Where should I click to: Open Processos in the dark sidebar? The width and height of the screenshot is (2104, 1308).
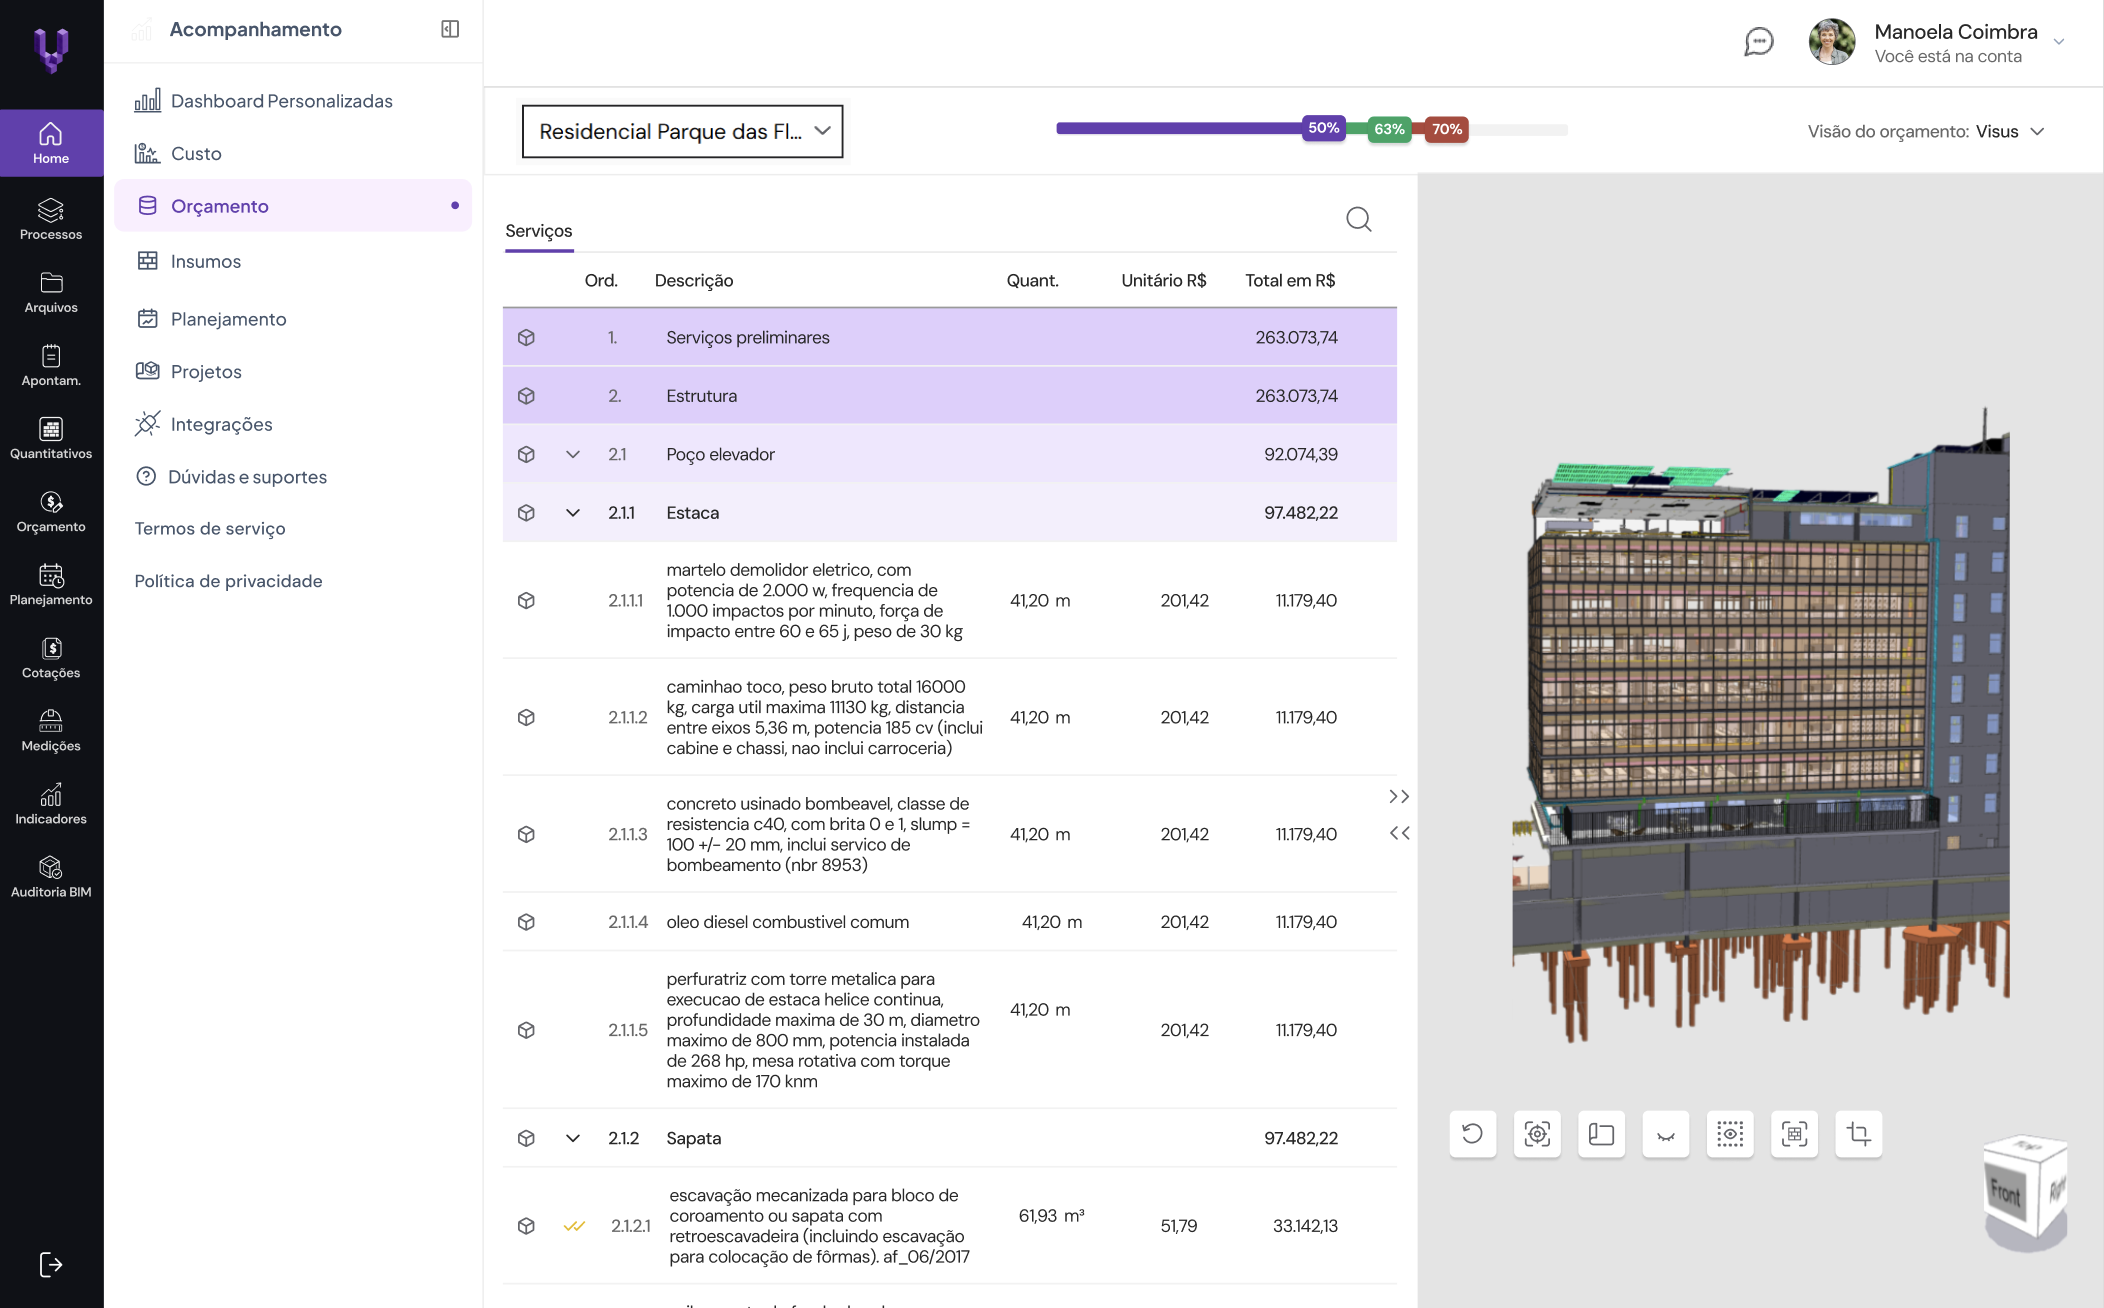51,219
